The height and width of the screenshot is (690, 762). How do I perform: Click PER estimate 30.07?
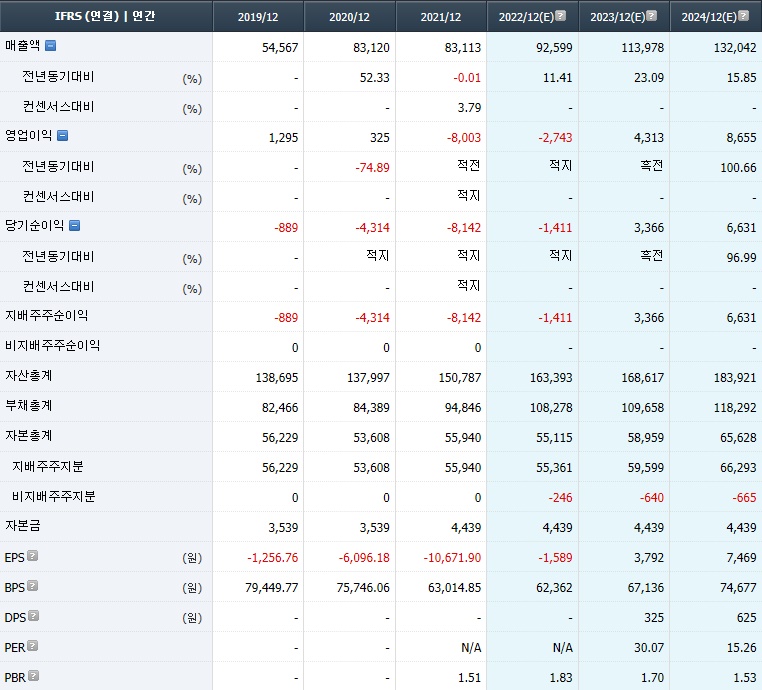[649, 648]
